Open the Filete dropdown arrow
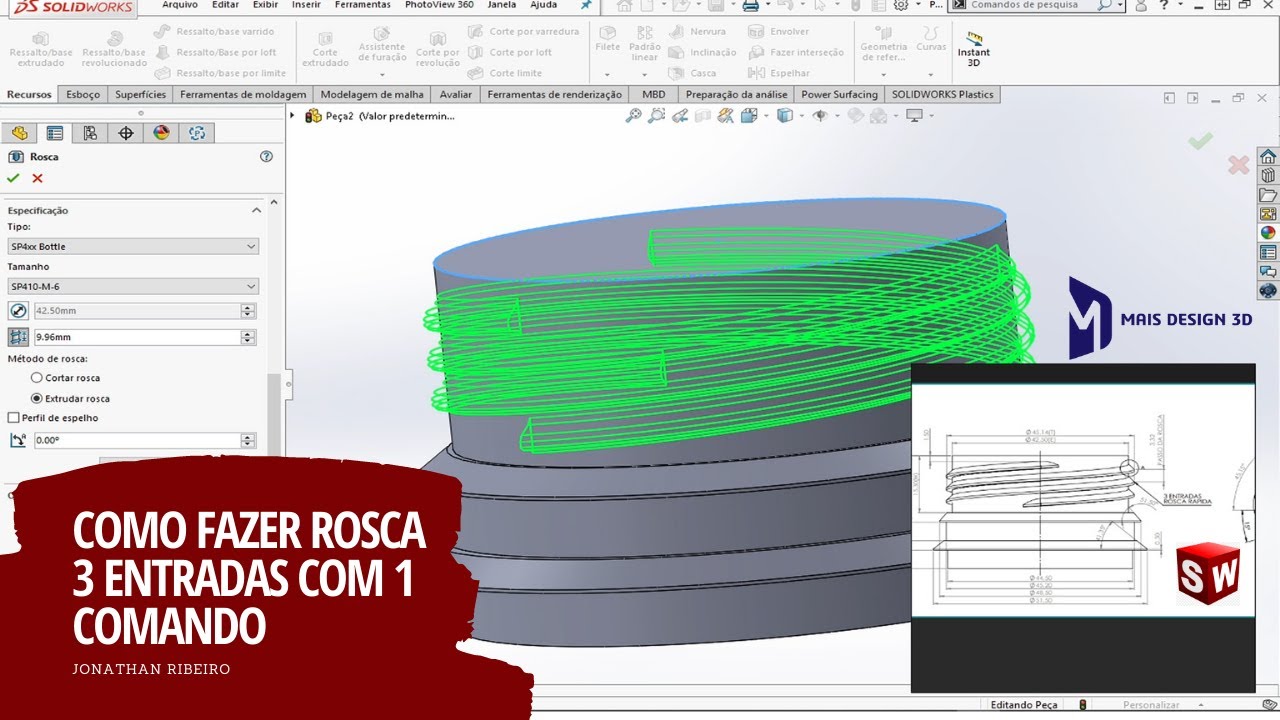The image size is (1280, 720). 607,75
